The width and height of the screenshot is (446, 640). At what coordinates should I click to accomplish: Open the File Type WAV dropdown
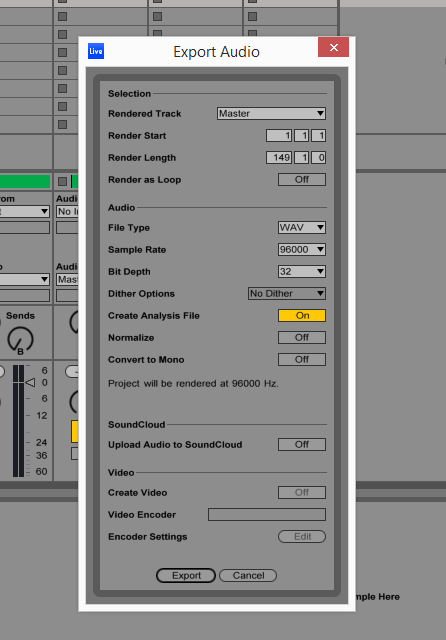302,227
